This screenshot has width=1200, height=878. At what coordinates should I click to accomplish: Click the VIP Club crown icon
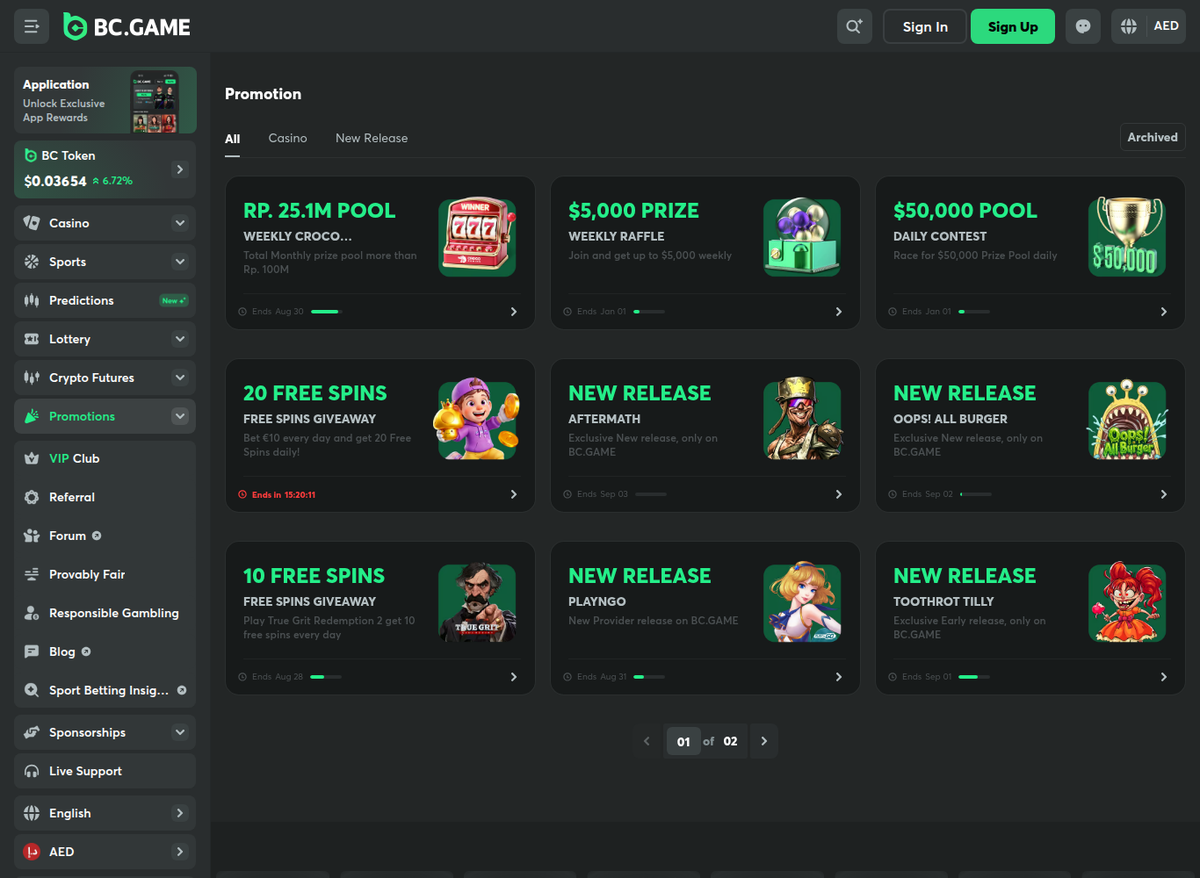point(31,458)
